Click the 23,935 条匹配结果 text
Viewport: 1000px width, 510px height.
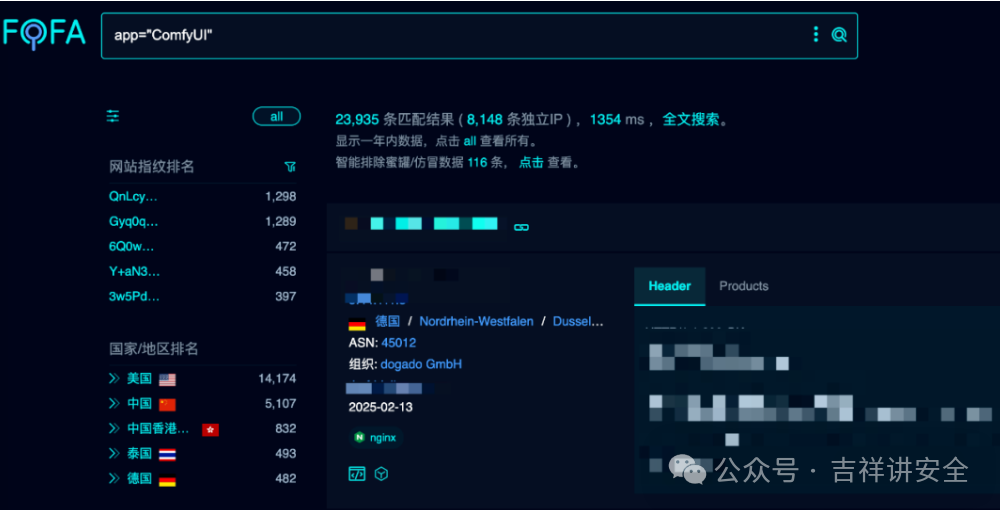[x=395, y=119]
